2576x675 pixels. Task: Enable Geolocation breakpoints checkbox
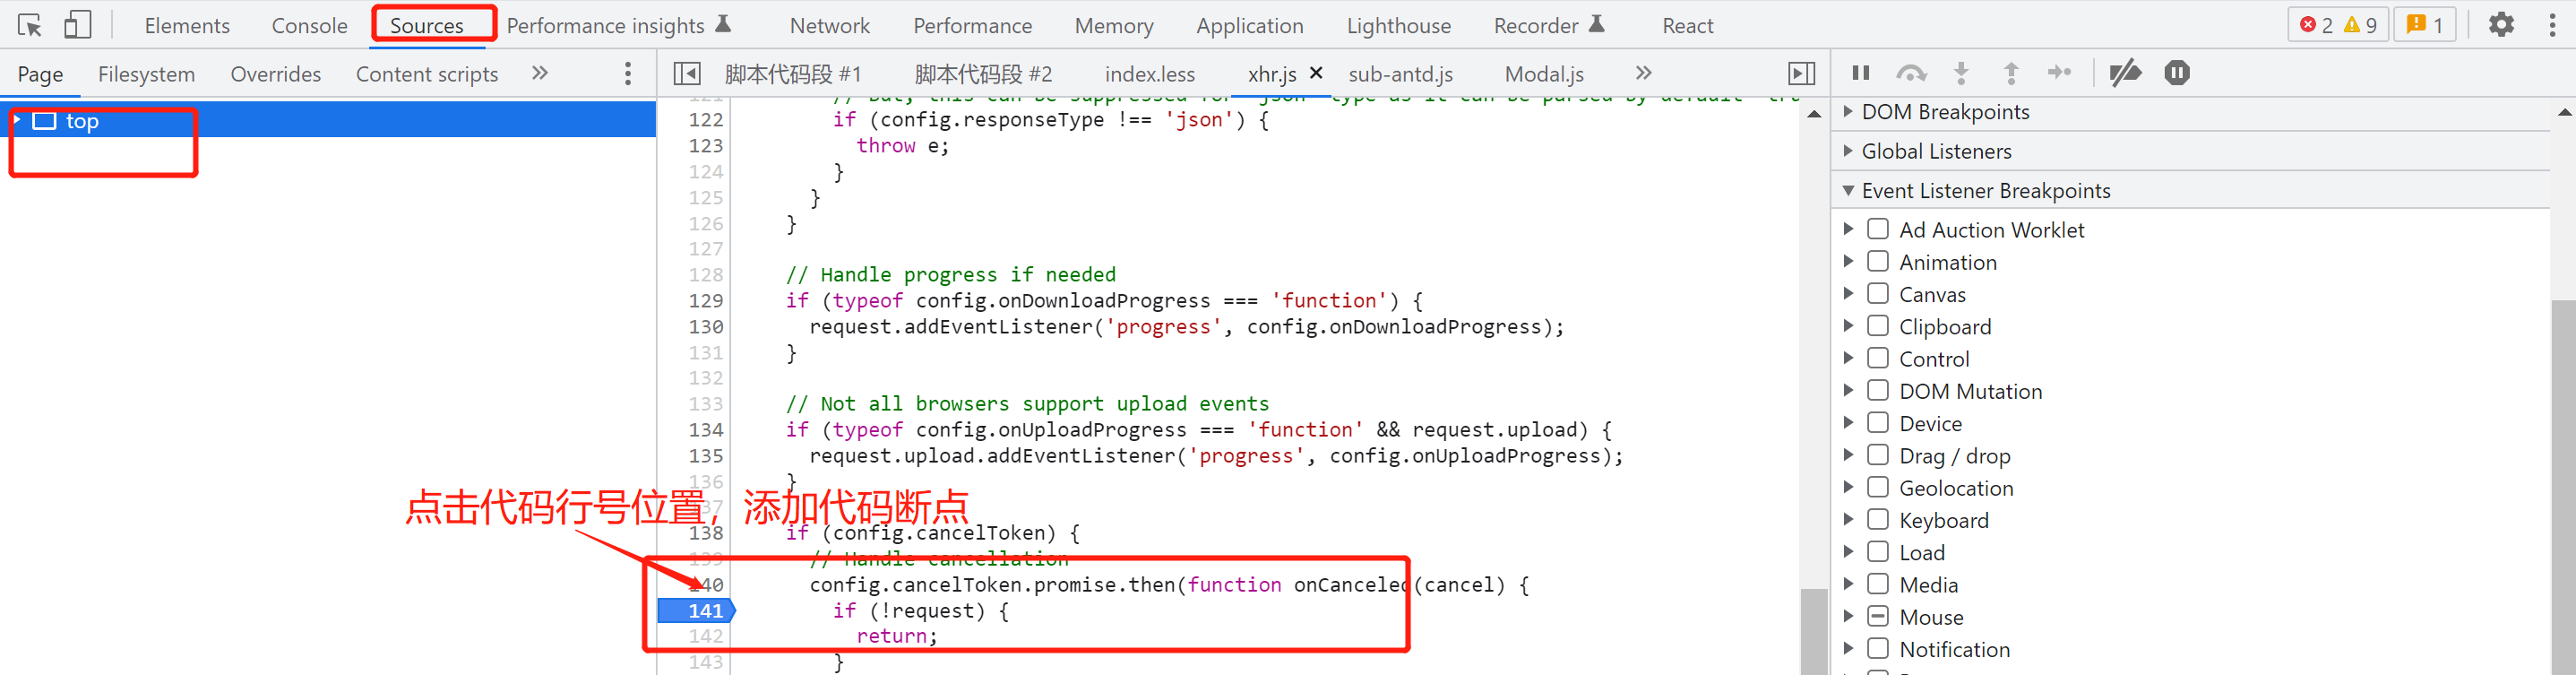[1878, 487]
